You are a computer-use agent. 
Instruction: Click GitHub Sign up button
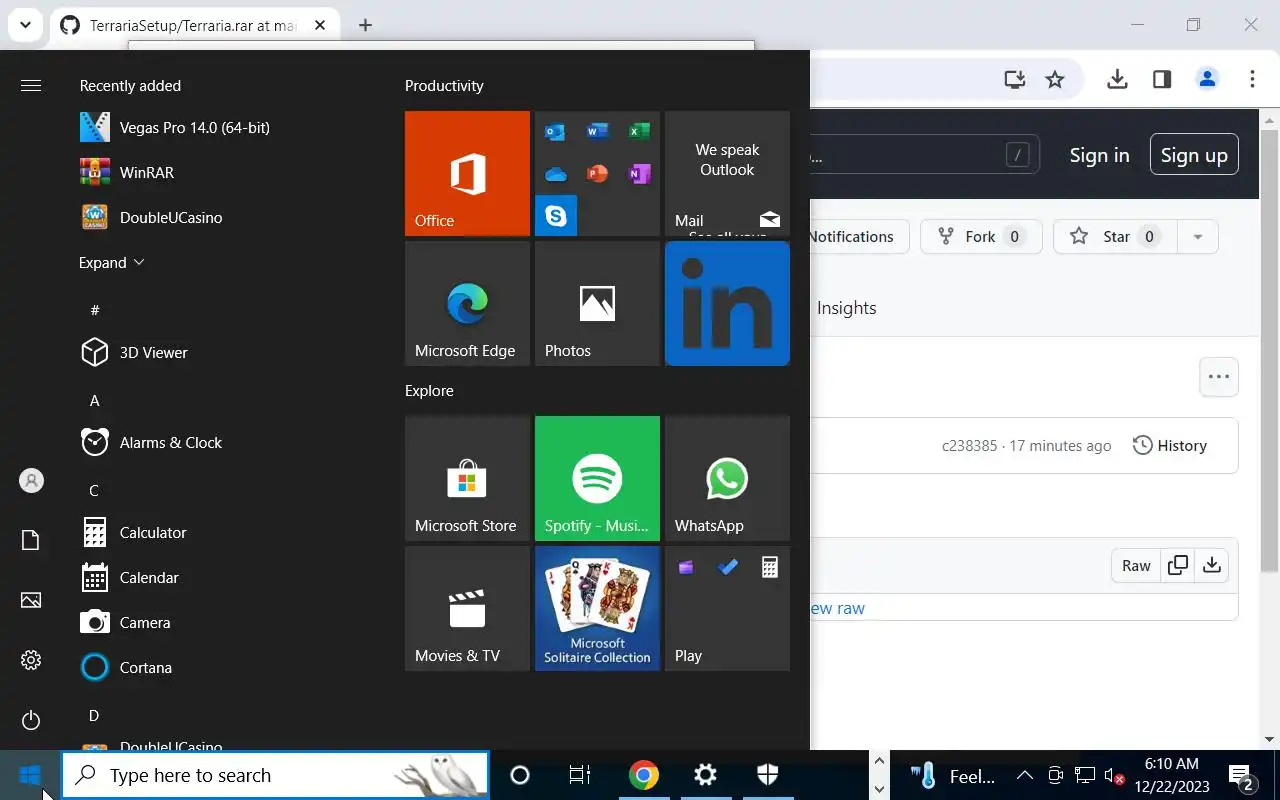click(1194, 155)
